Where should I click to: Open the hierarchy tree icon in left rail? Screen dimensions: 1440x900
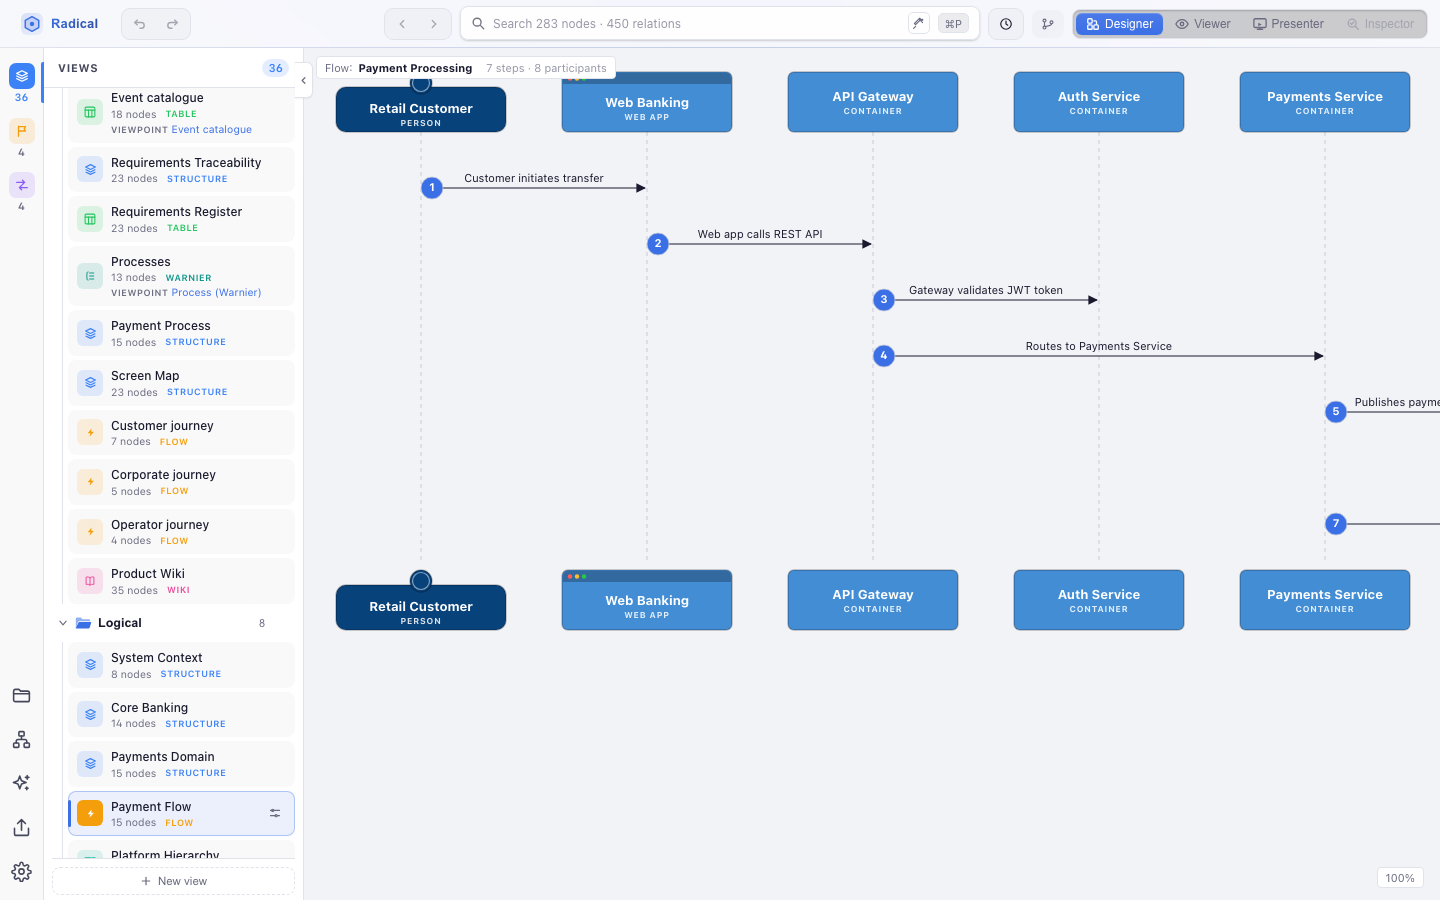[x=22, y=740]
